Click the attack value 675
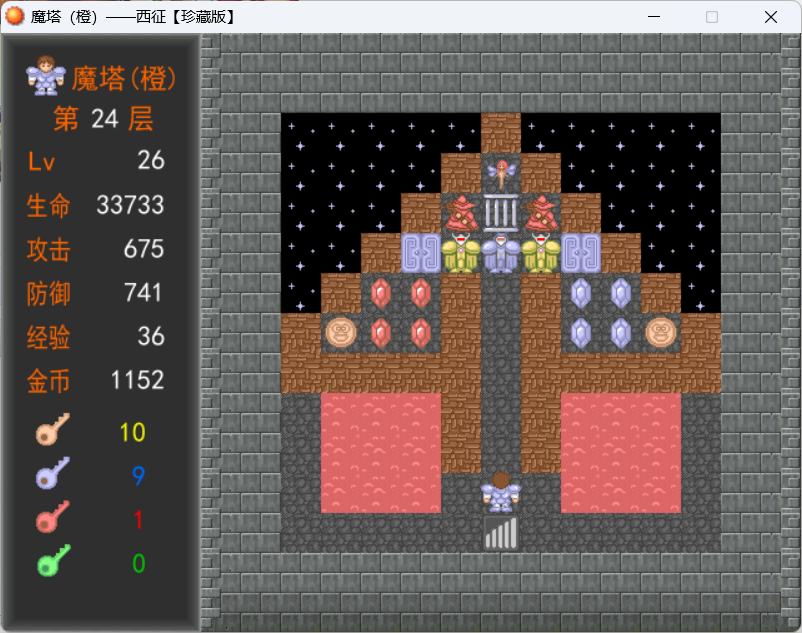 (144, 248)
